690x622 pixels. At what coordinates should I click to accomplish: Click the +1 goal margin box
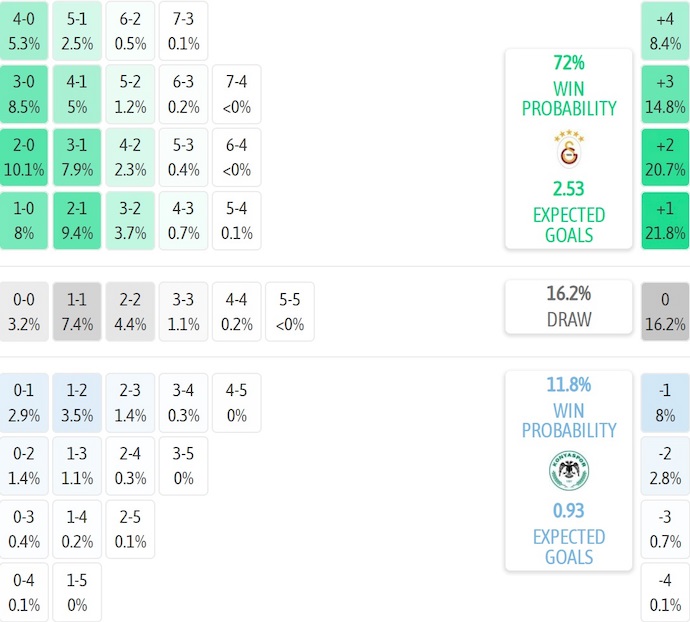pos(665,220)
